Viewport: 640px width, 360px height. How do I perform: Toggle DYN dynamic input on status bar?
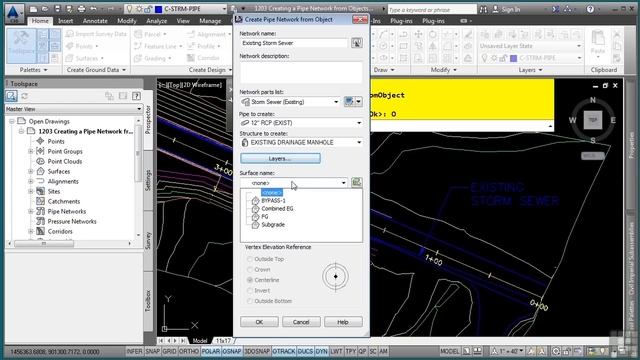click(x=322, y=351)
